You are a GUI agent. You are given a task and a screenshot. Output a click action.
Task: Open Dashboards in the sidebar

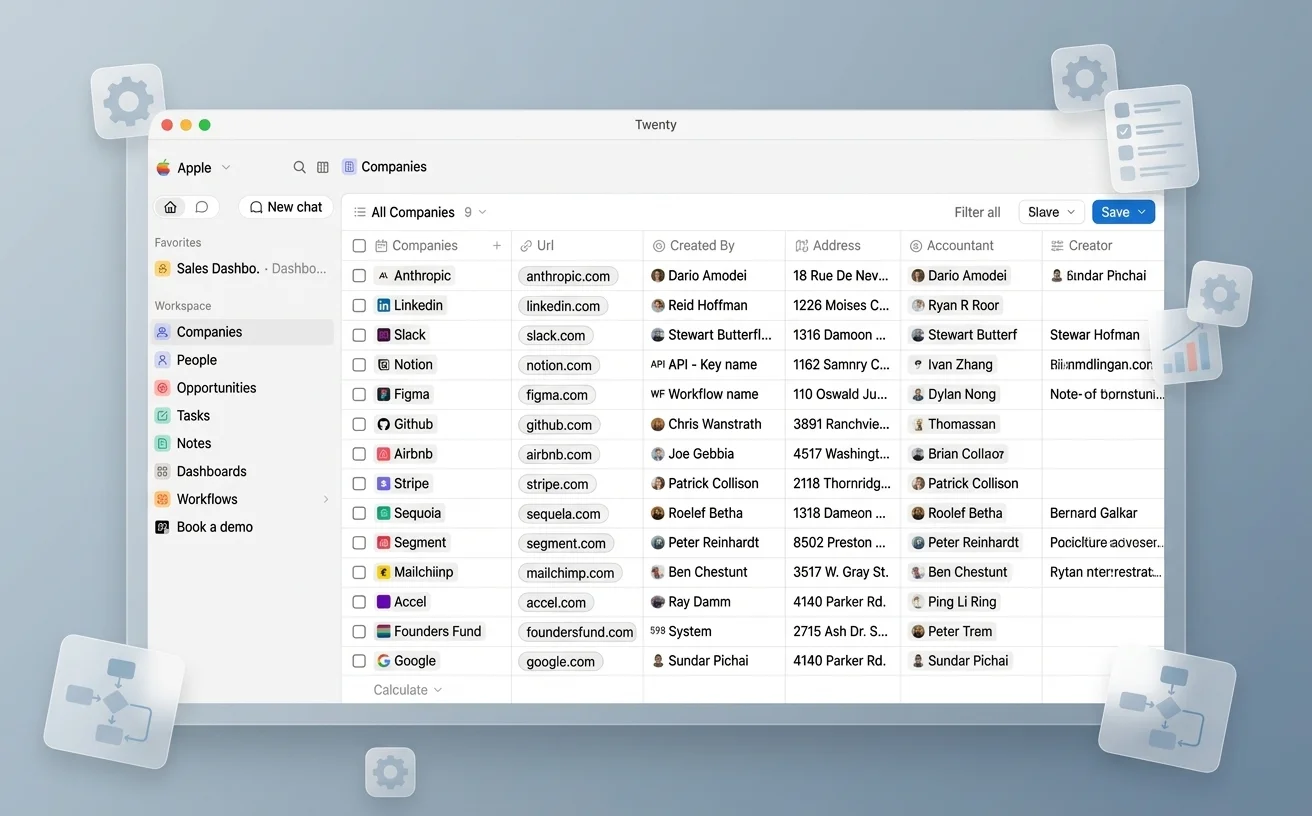[242, 471]
